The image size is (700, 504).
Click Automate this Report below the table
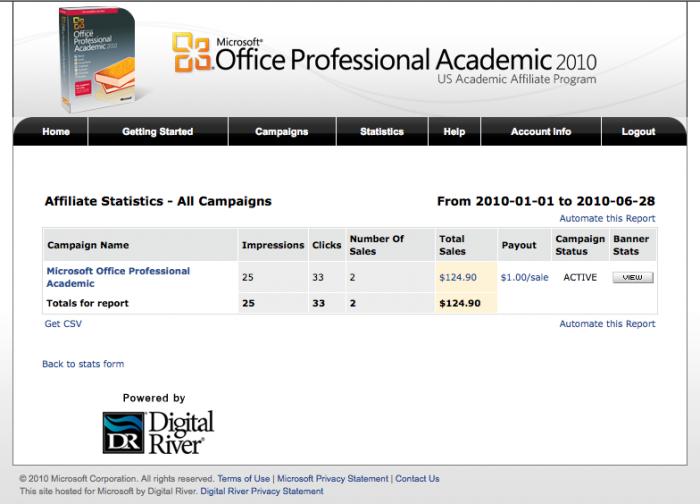pyautogui.click(x=607, y=324)
